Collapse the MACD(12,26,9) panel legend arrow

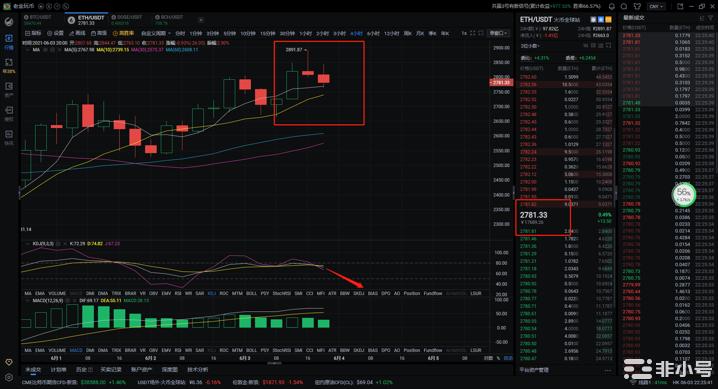point(26,301)
